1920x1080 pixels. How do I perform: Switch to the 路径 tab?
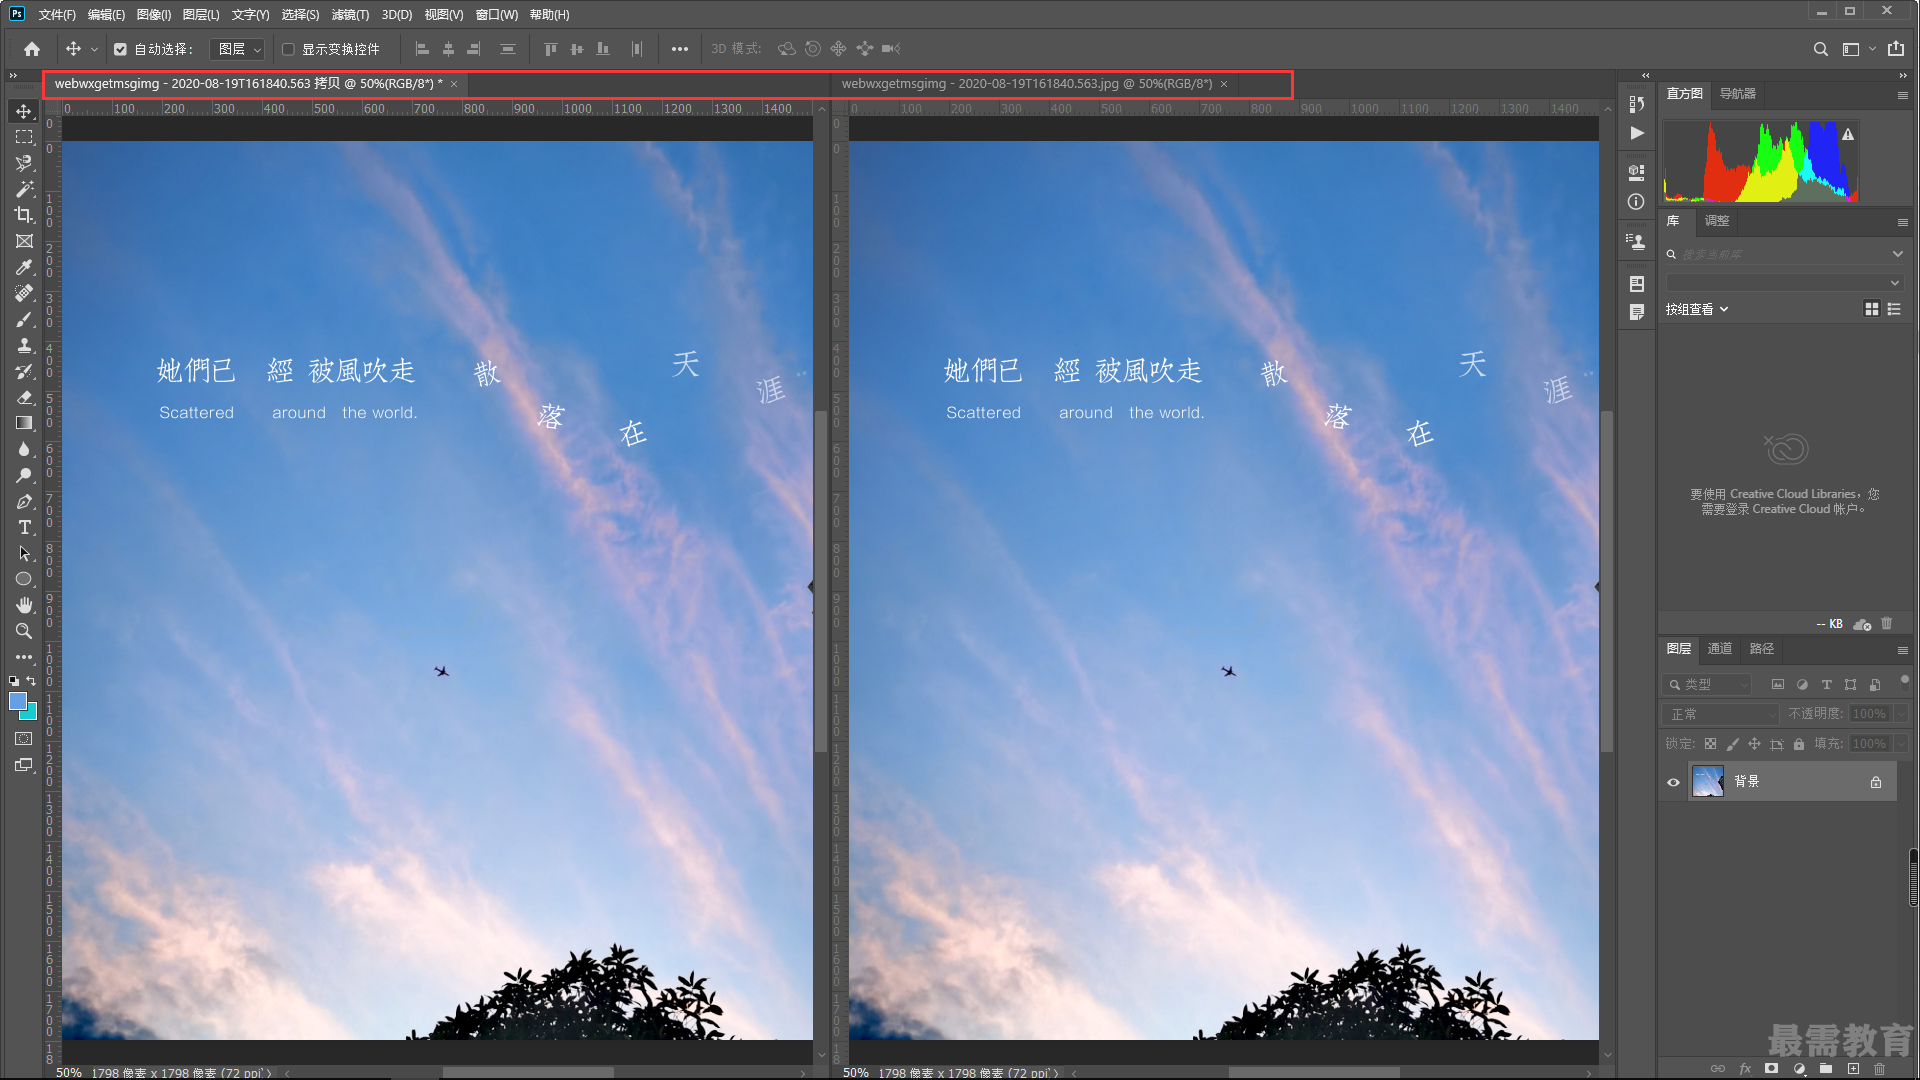tap(1762, 649)
